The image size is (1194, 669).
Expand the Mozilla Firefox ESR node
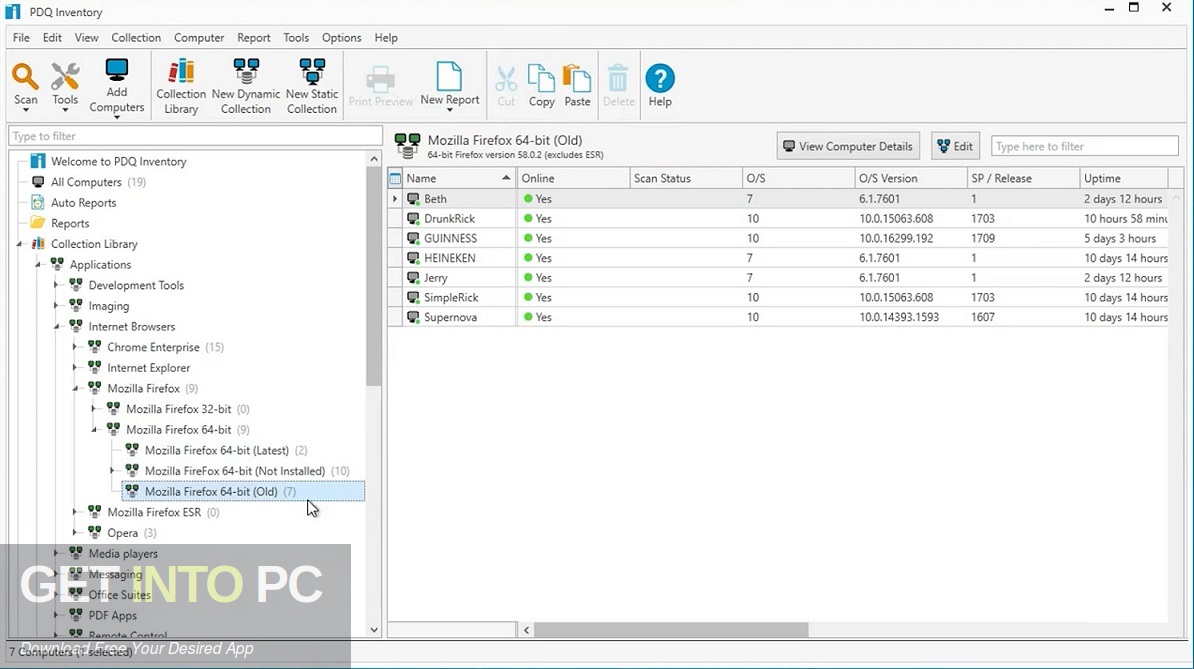coord(75,512)
